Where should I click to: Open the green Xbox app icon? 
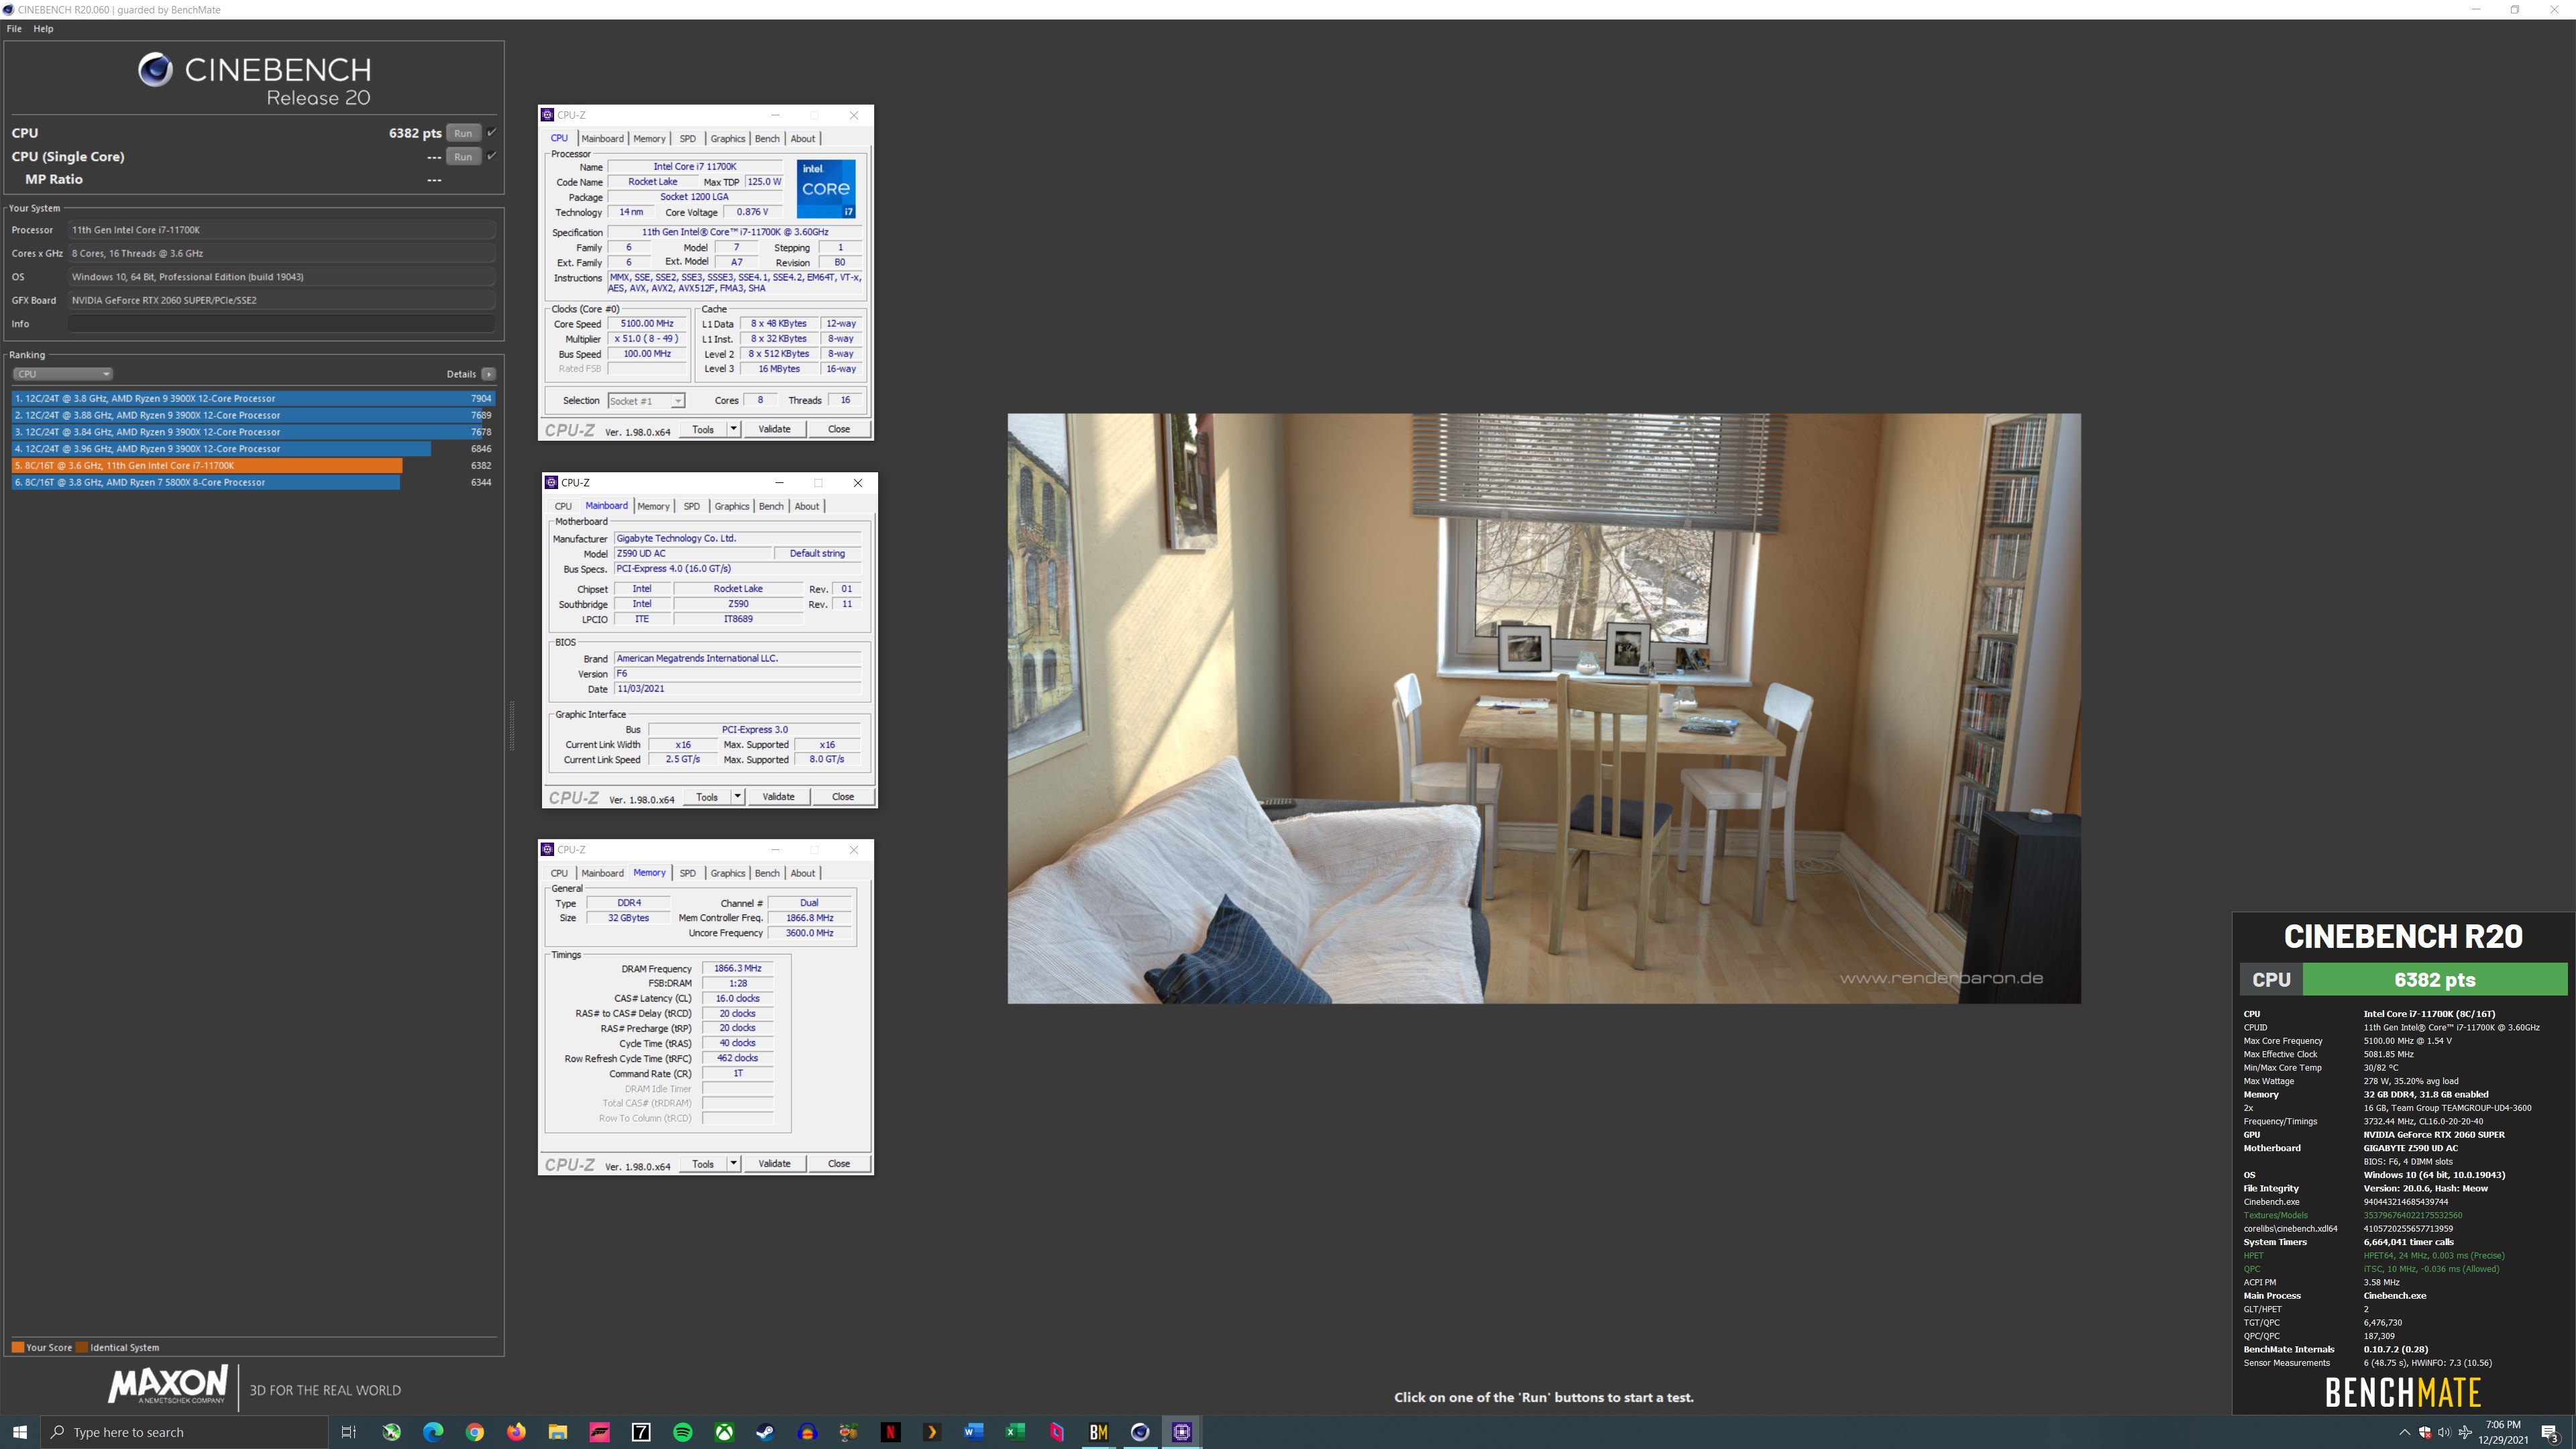(724, 1432)
